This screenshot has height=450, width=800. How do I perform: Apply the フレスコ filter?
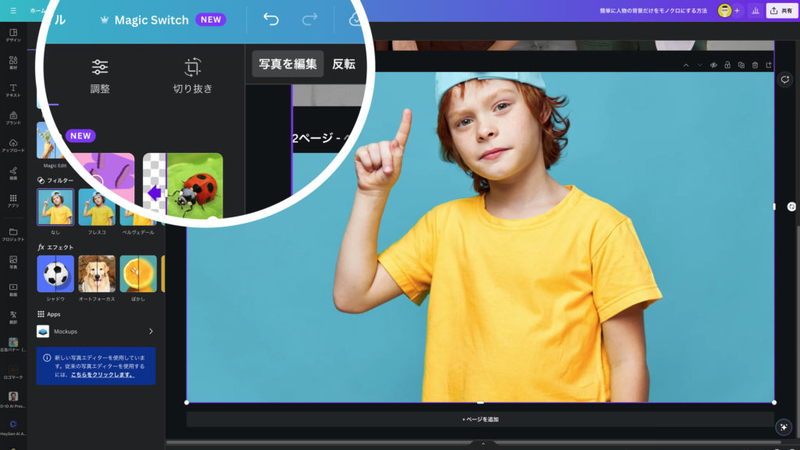[97, 207]
